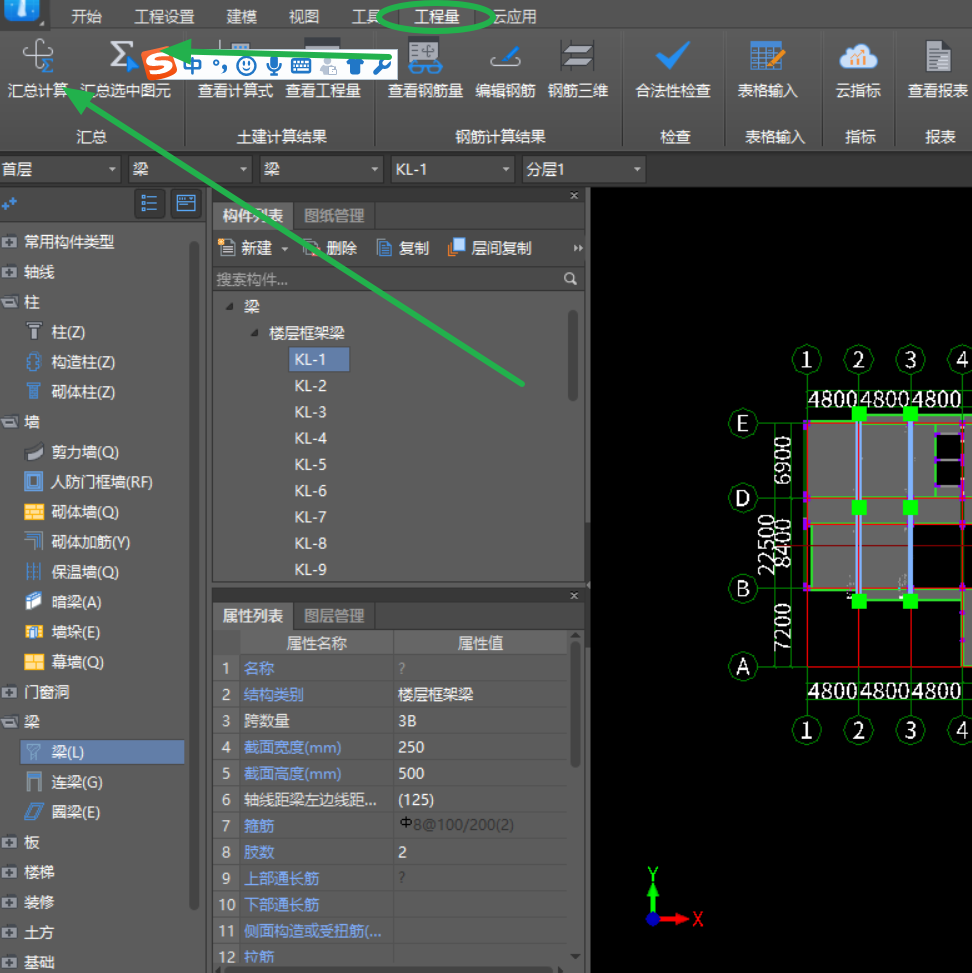972x973 pixels.
Task: Open the 视图 ribbon tab
Action: coord(304,16)
